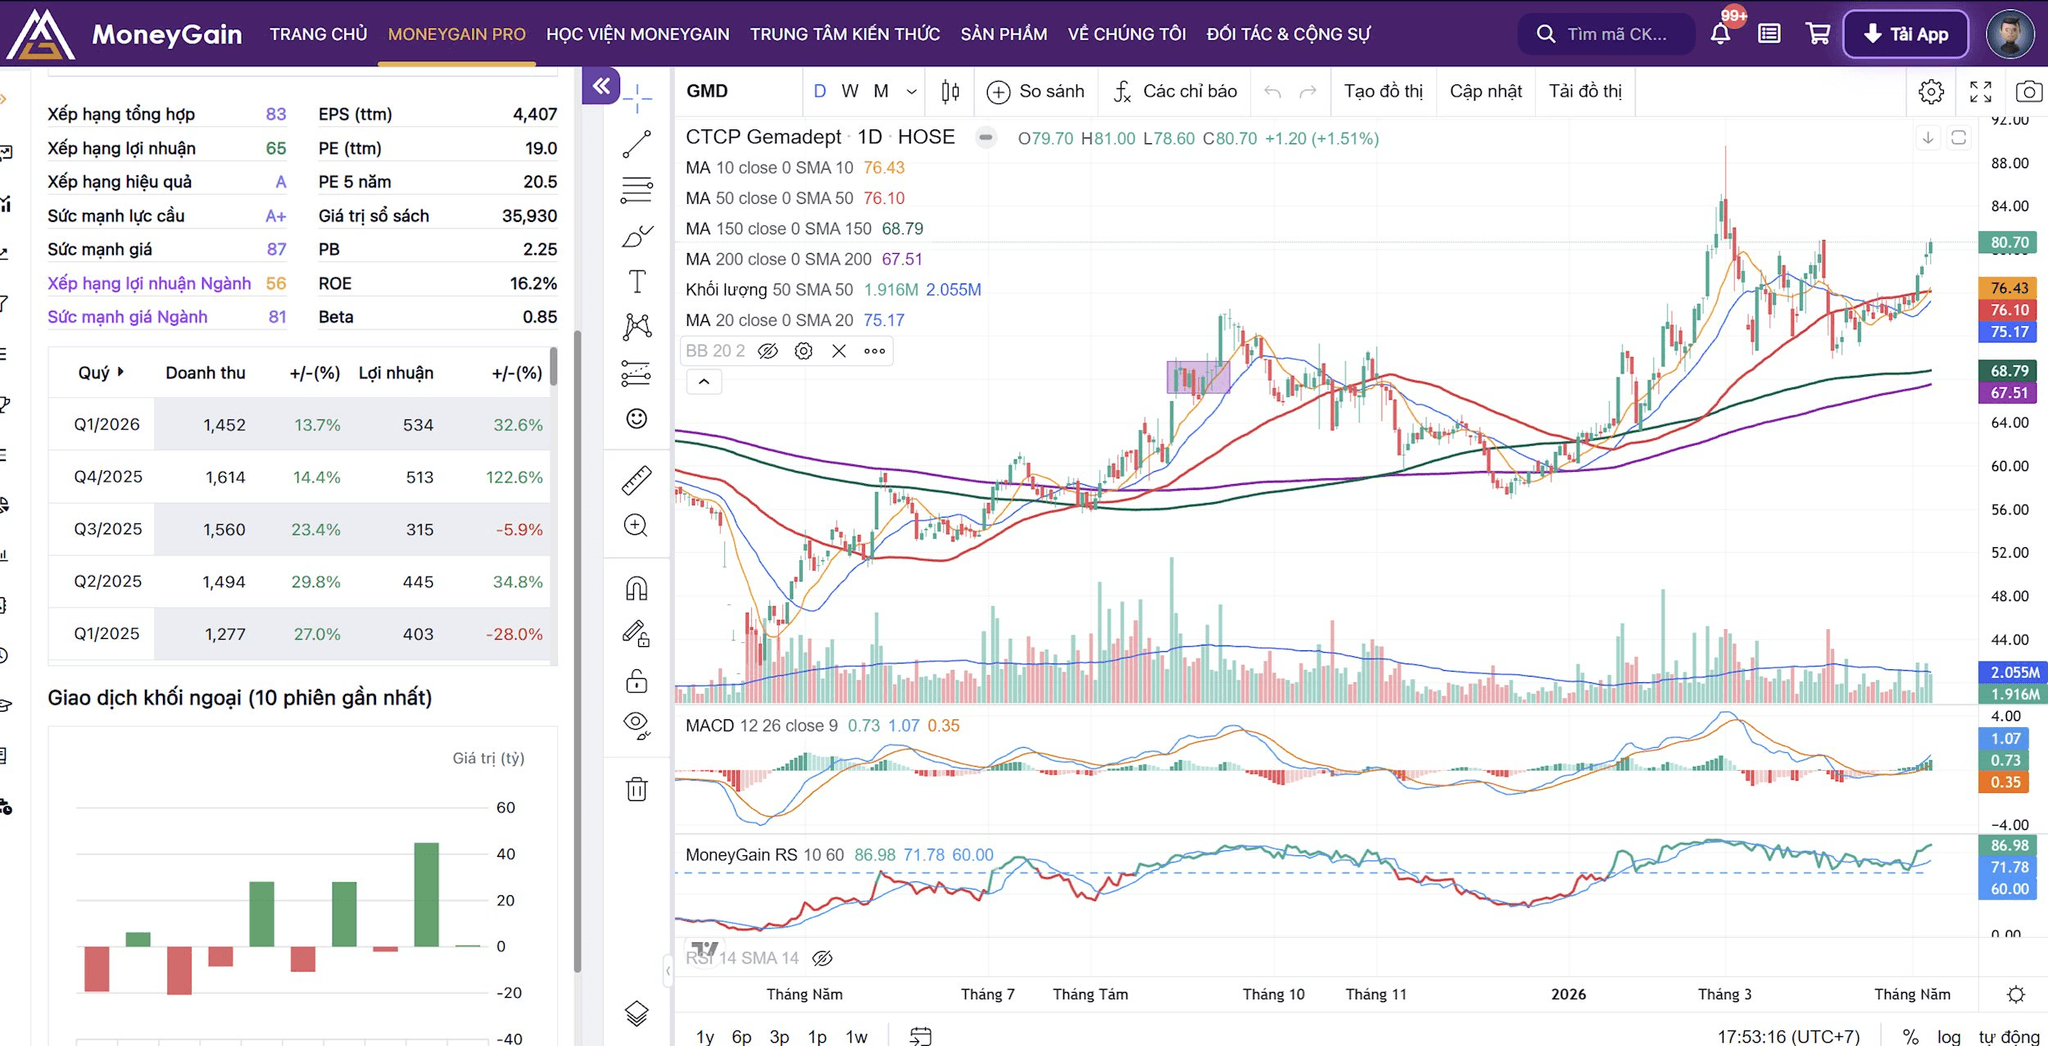Open the horizontal lines drawing tool group
The height and width of the screenshot is (1046, 2048).
click(x=637, y=189)
